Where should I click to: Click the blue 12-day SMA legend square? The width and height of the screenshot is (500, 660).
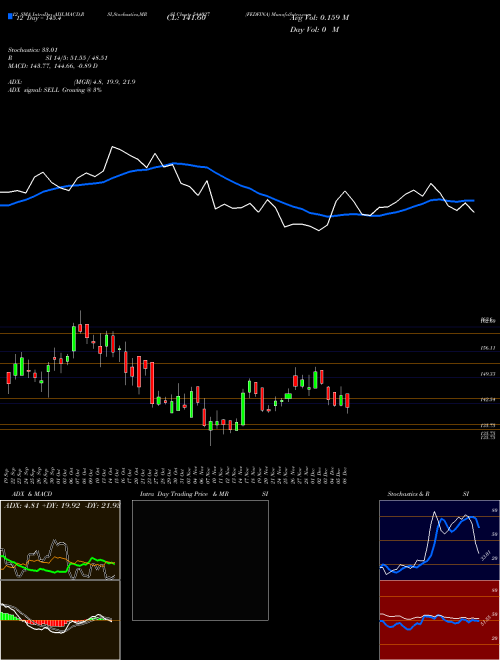pos(10,16)
